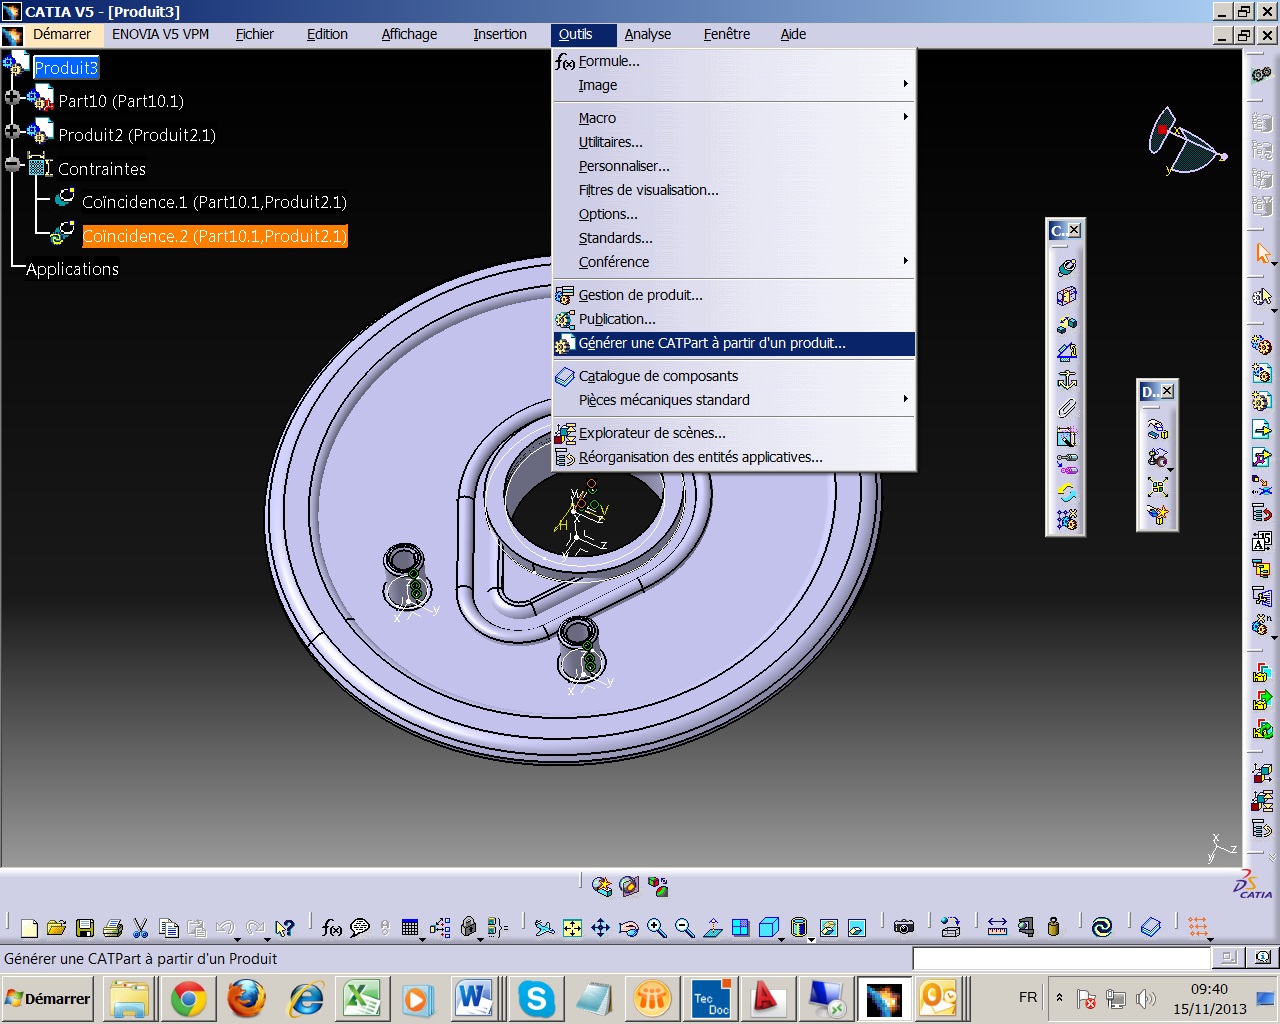Click the 3D compass in the viewport
The image size is (1280, 1024).
pyautogui.click(x=1186, y=143)
